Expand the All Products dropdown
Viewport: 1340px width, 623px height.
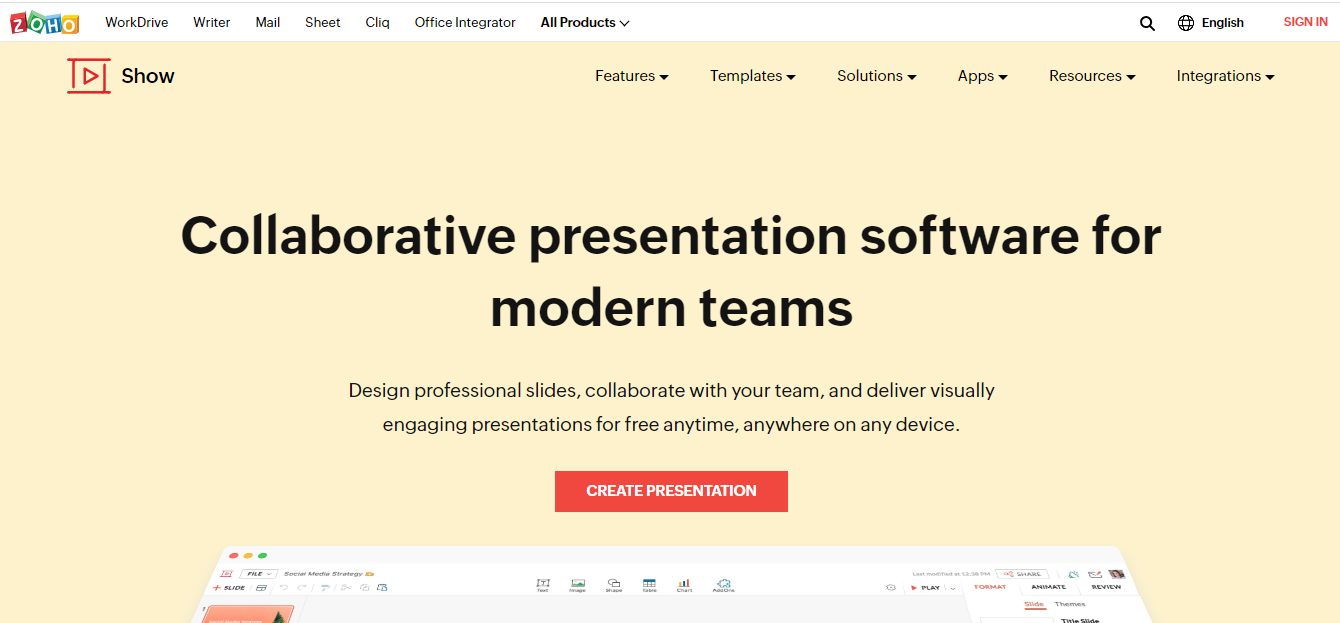585,22
